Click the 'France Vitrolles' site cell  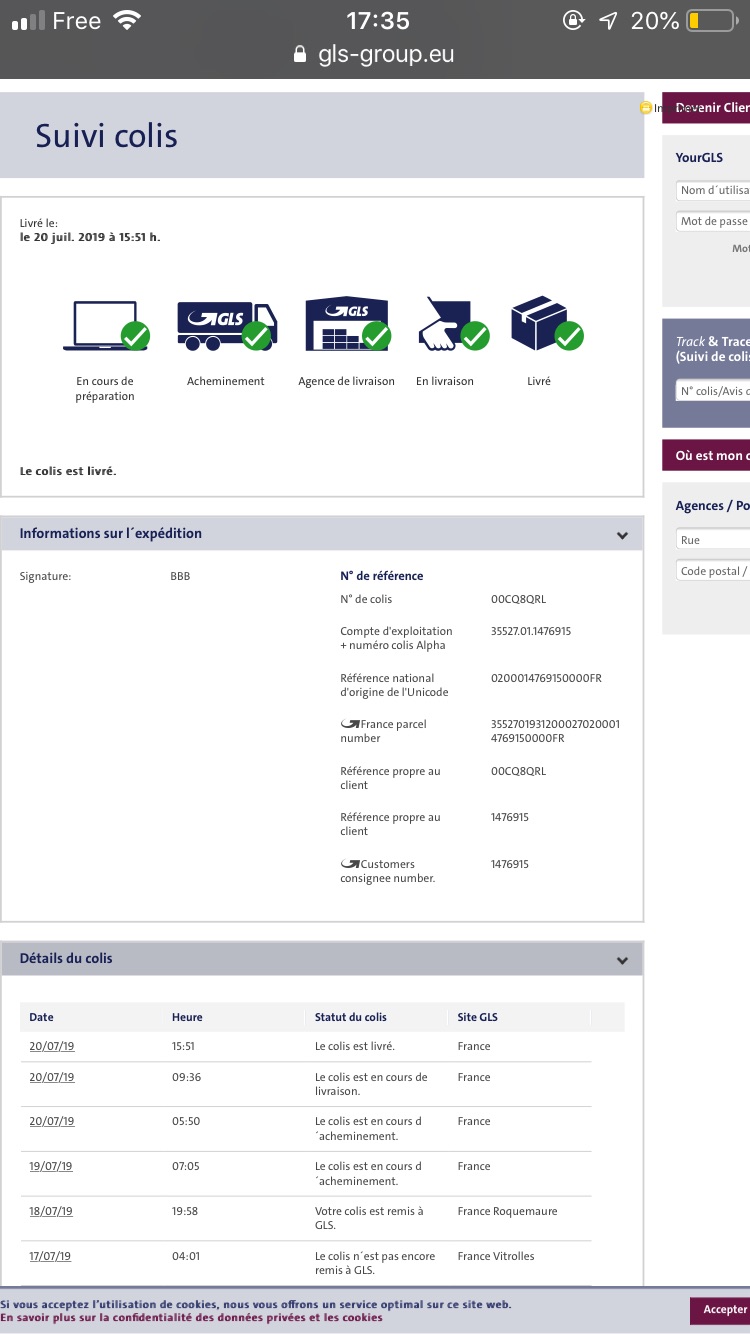pos(496,1256)
